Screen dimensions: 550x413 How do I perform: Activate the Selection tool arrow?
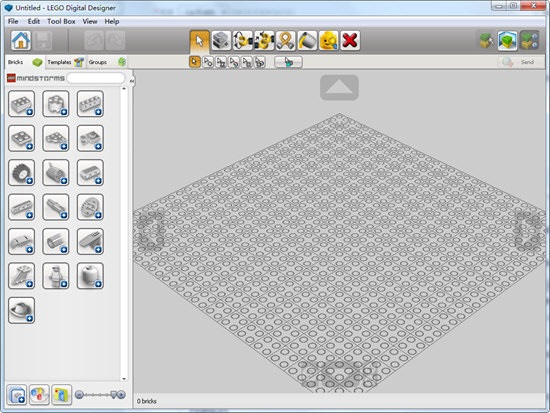click(x=200, y=41)
